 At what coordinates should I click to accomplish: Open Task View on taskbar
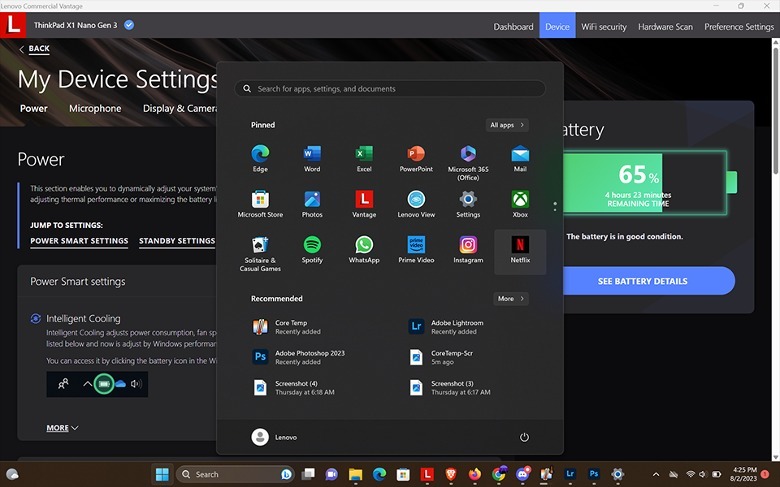pos(308,474)
